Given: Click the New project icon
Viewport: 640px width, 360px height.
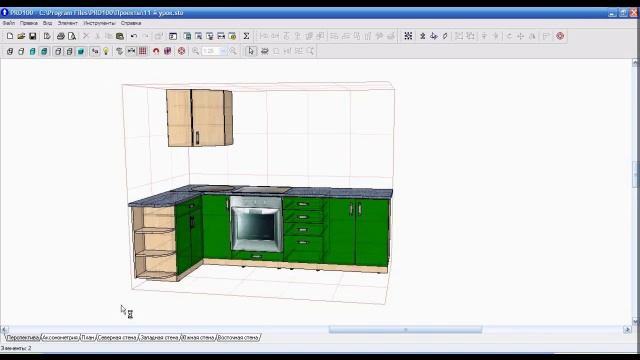Looking at the screenshot, I should 10,36.
